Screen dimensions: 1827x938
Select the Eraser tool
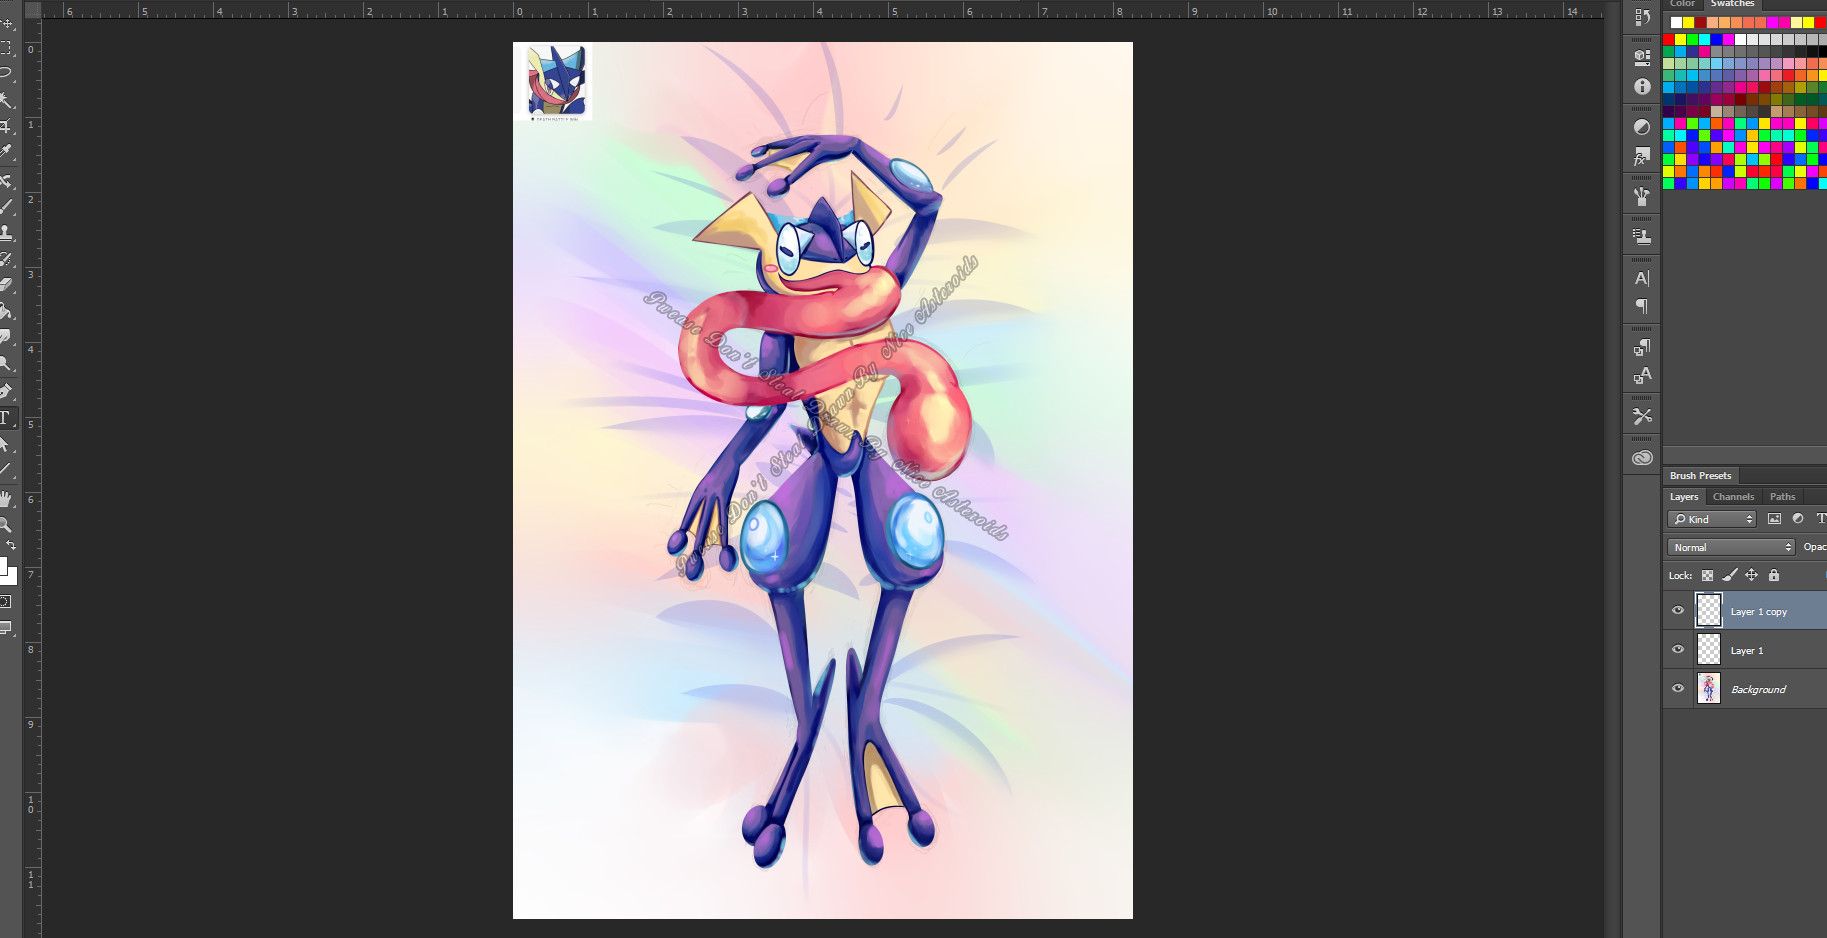point(6,285)
